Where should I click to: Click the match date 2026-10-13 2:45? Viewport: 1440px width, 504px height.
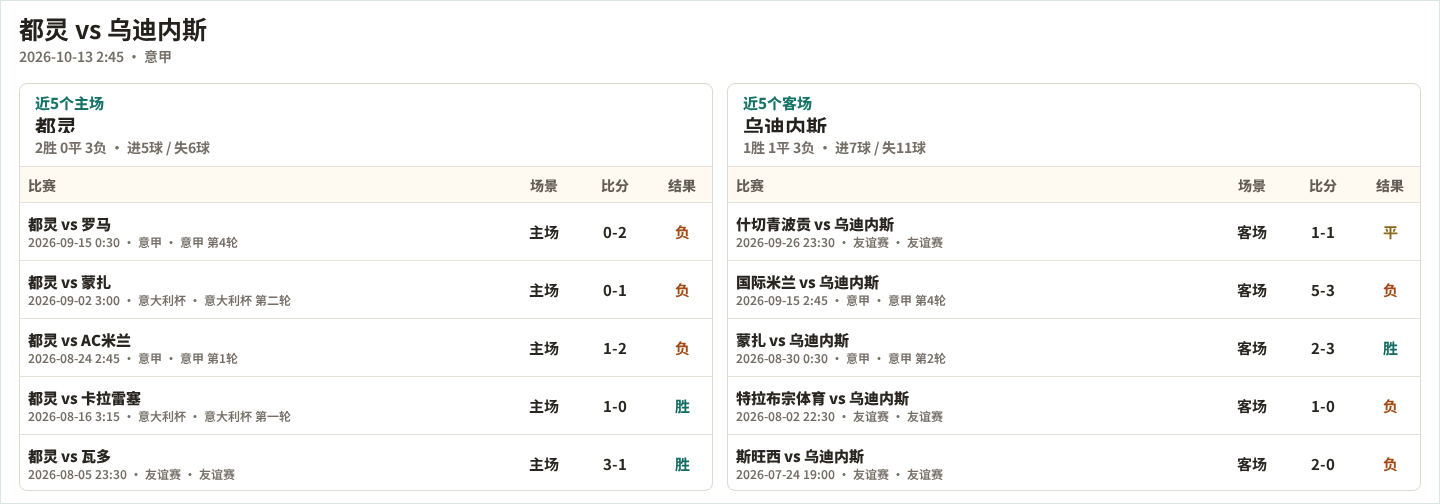(x=71, y=57)
